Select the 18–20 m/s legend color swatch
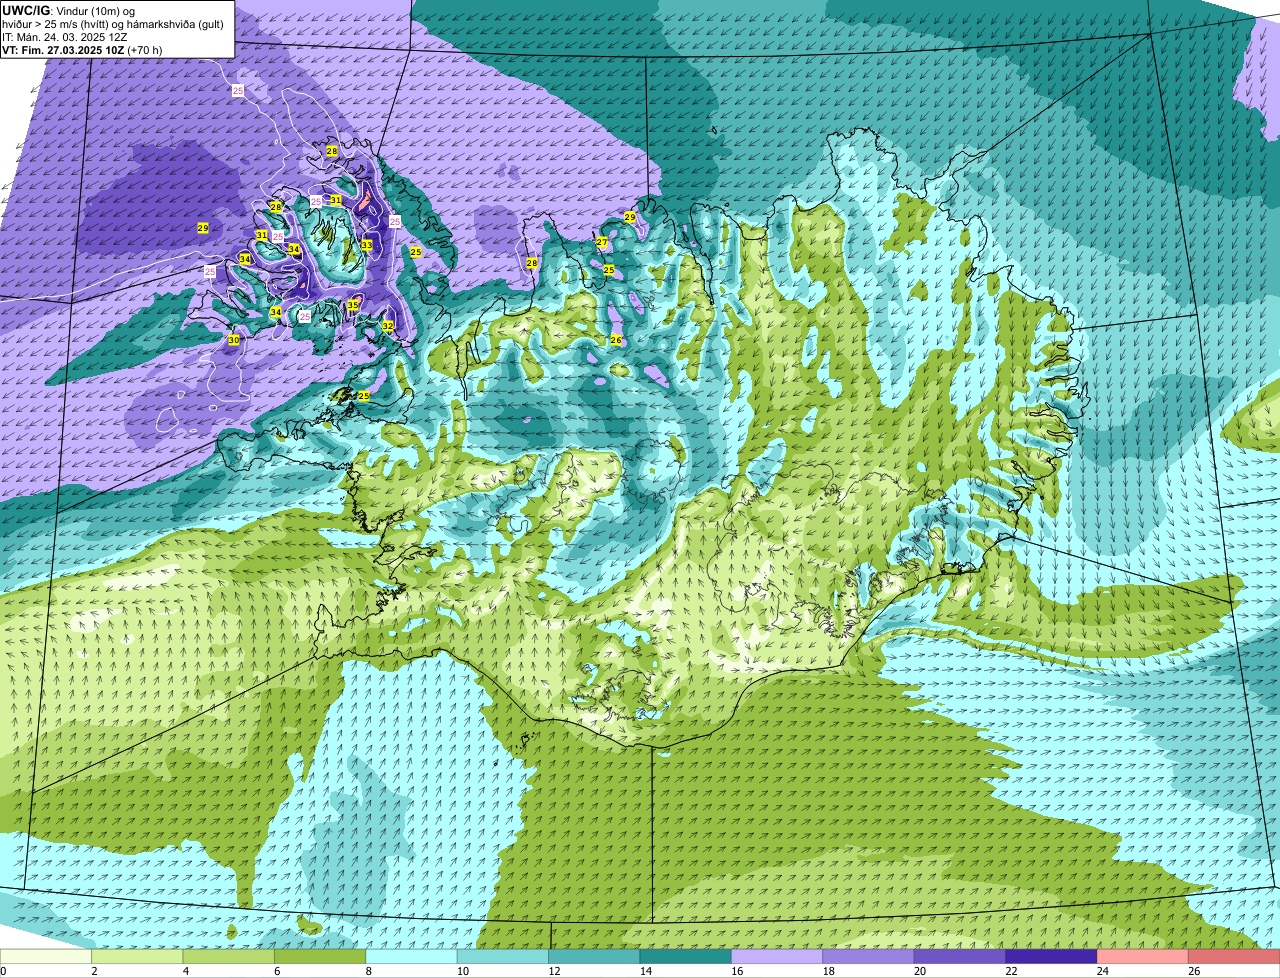The image size is (1280, 978). 869,956
